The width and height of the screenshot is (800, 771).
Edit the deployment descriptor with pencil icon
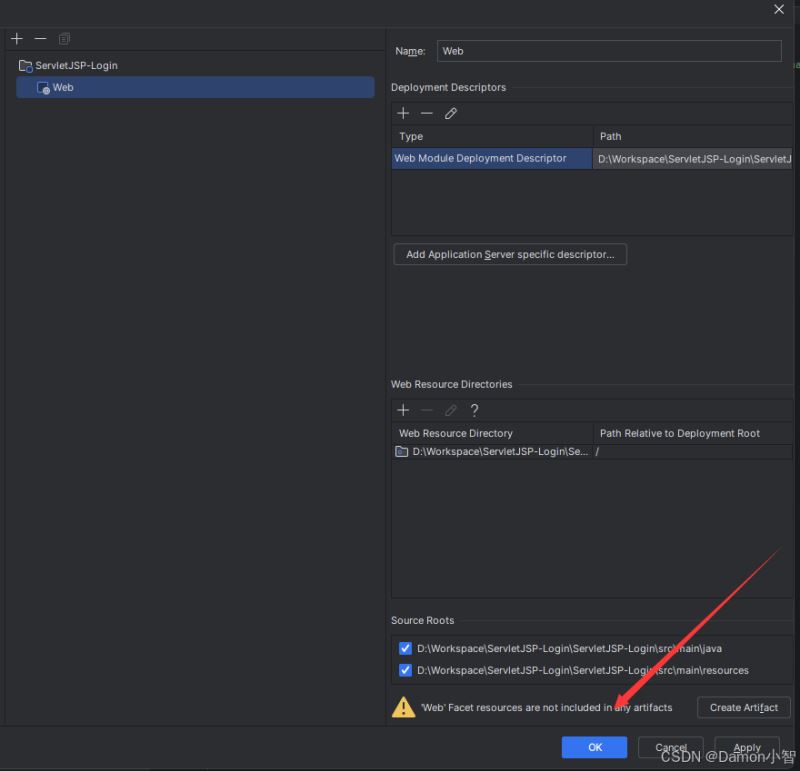(451, 113)
